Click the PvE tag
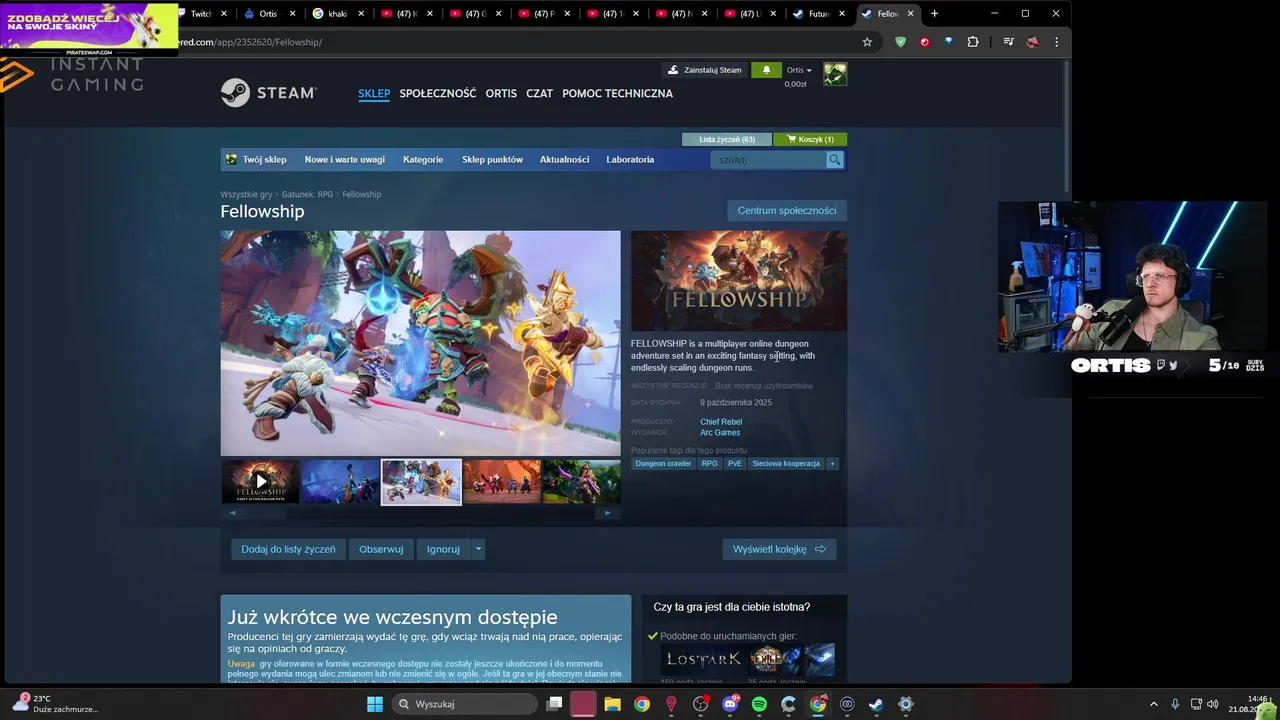 tap(735, 464)
